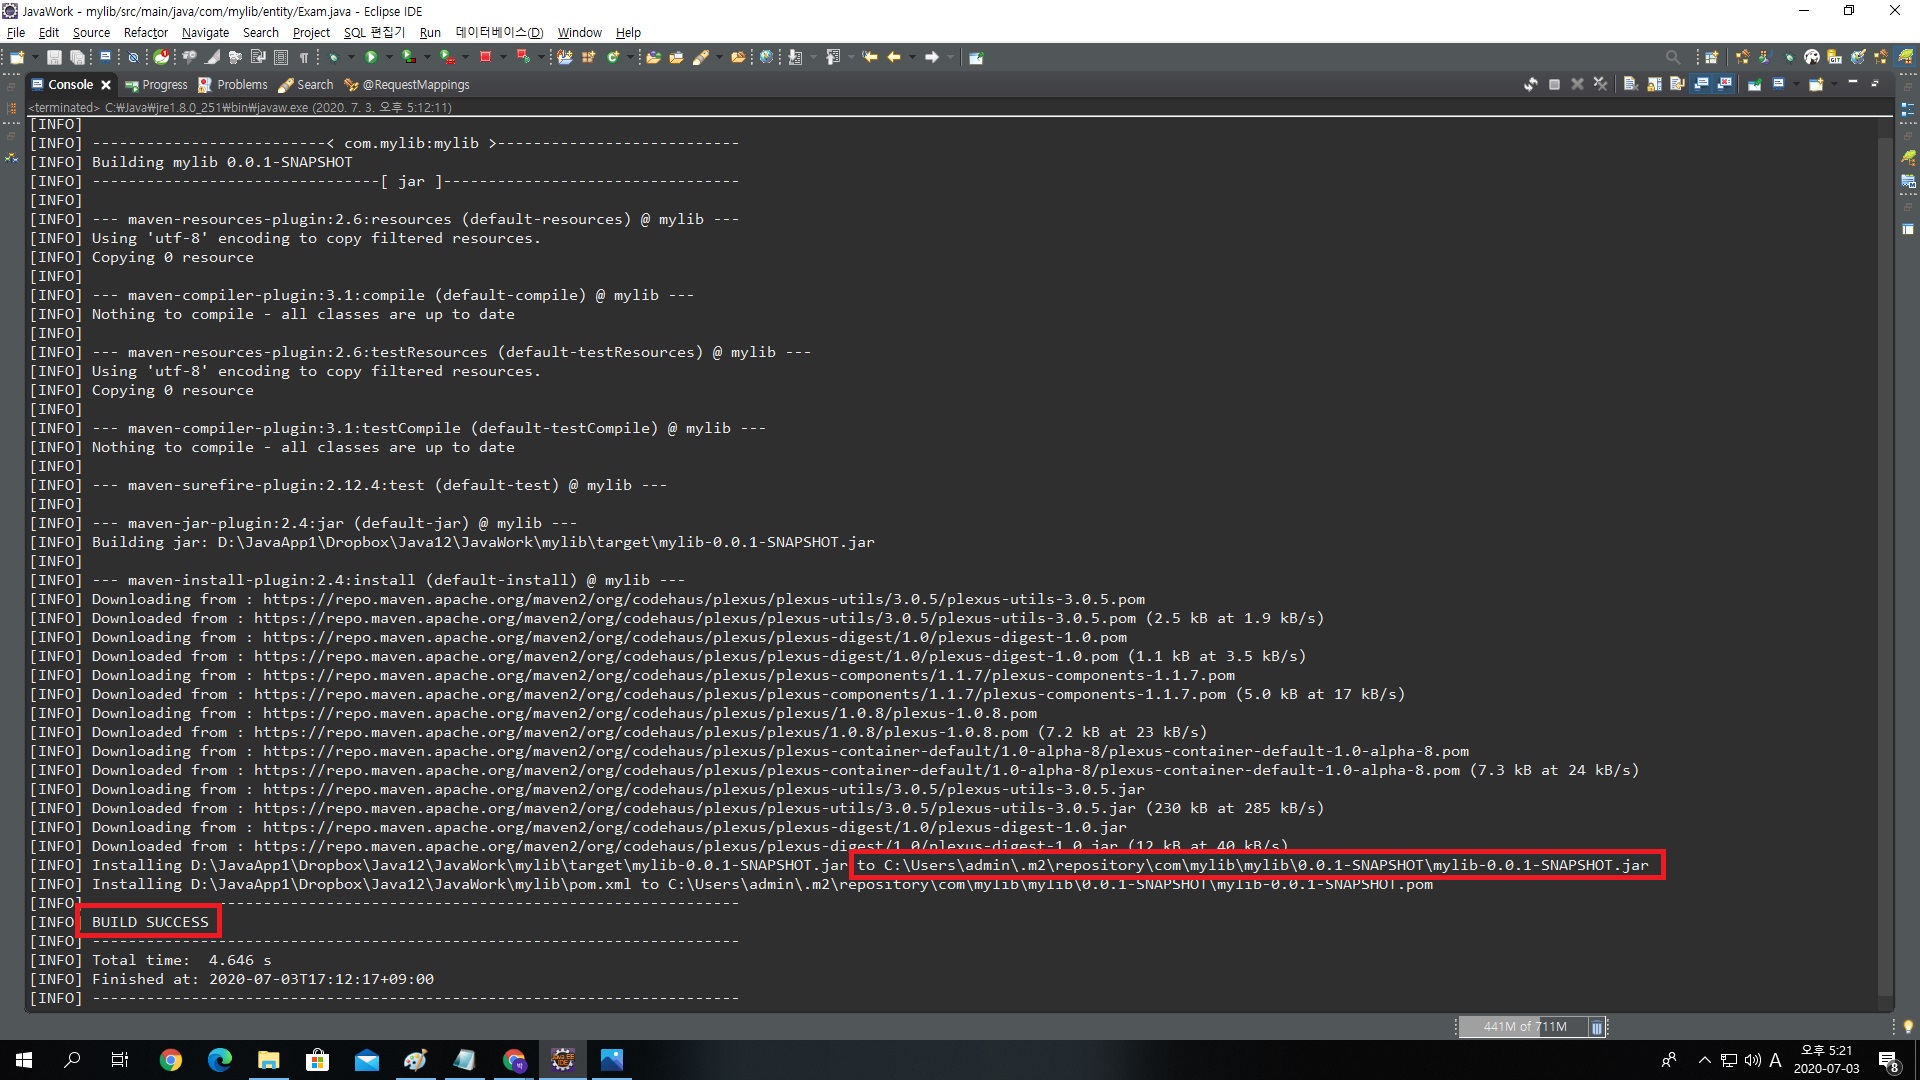Click the red Terminate stop icon
This screenshot has width=1920, height=1080.
(485, 57)
